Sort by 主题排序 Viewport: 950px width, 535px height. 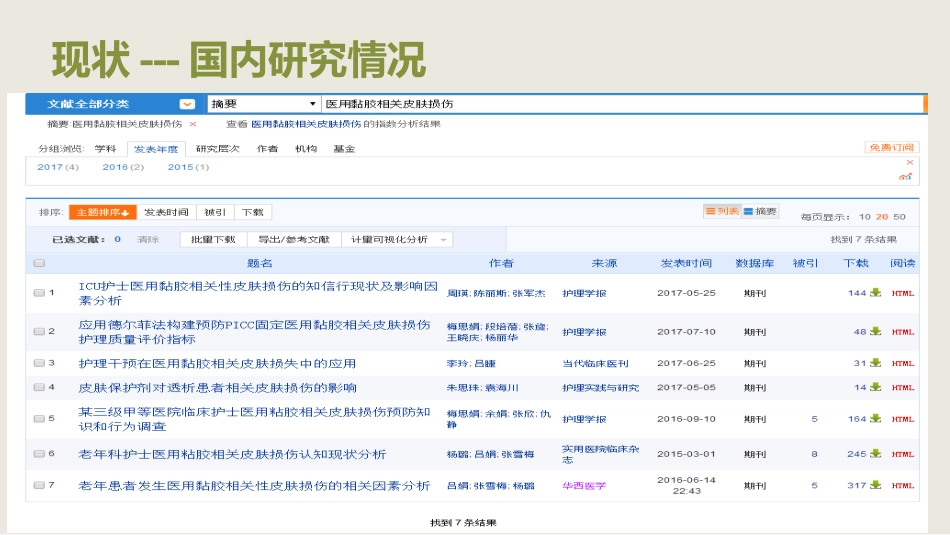pos(102,212)
